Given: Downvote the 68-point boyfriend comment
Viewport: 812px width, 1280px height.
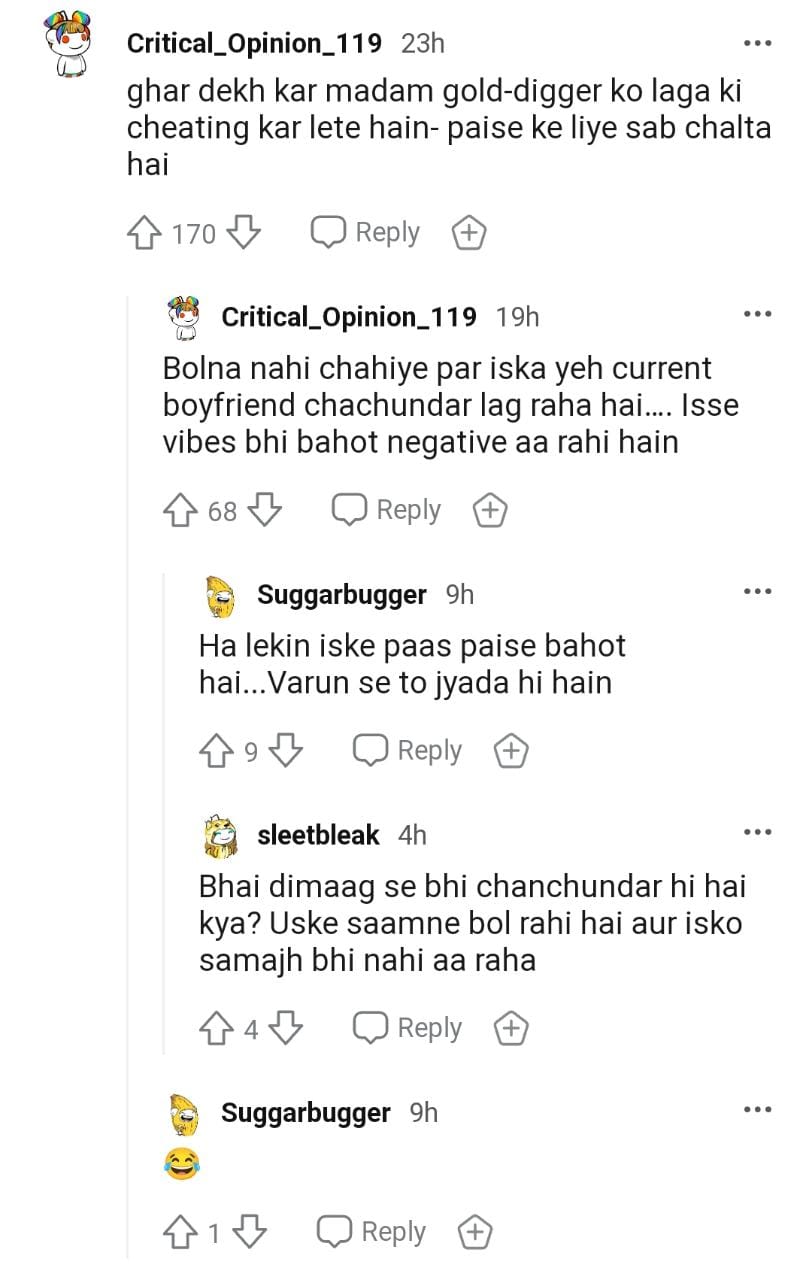Looking at the screenshot, I should (x=263, y=511).
